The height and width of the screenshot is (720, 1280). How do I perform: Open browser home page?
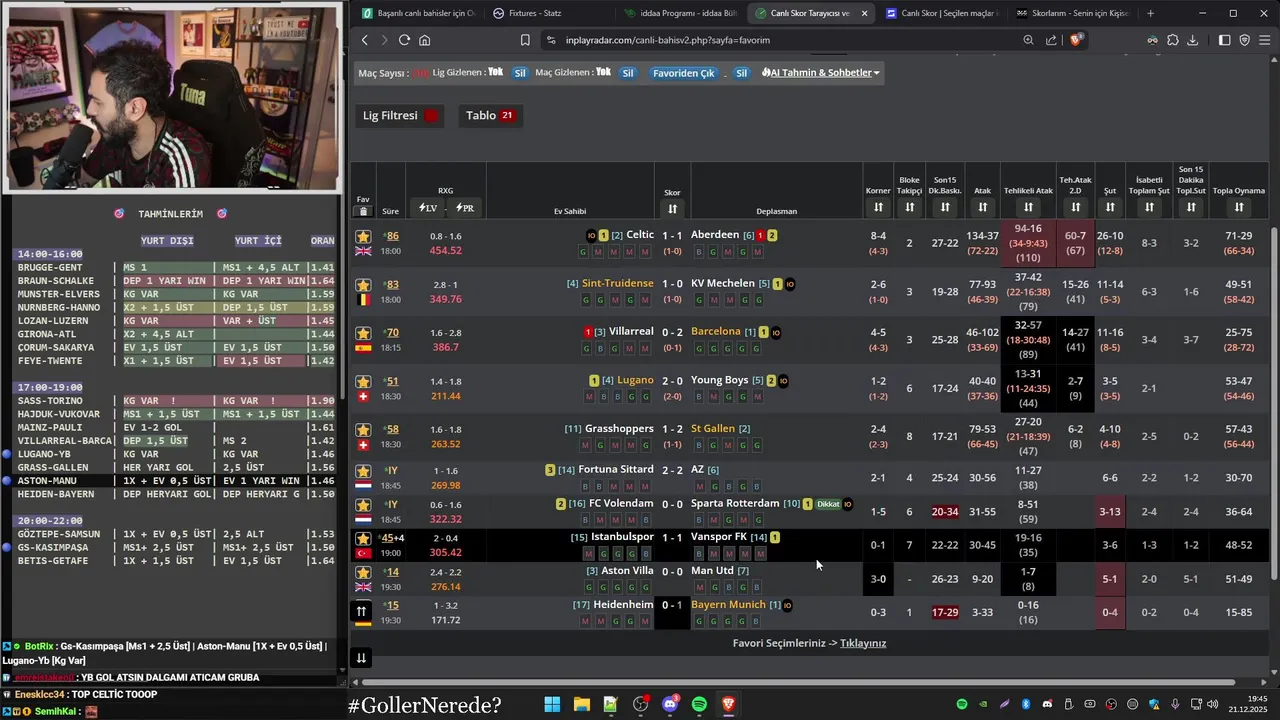point(425,40)
